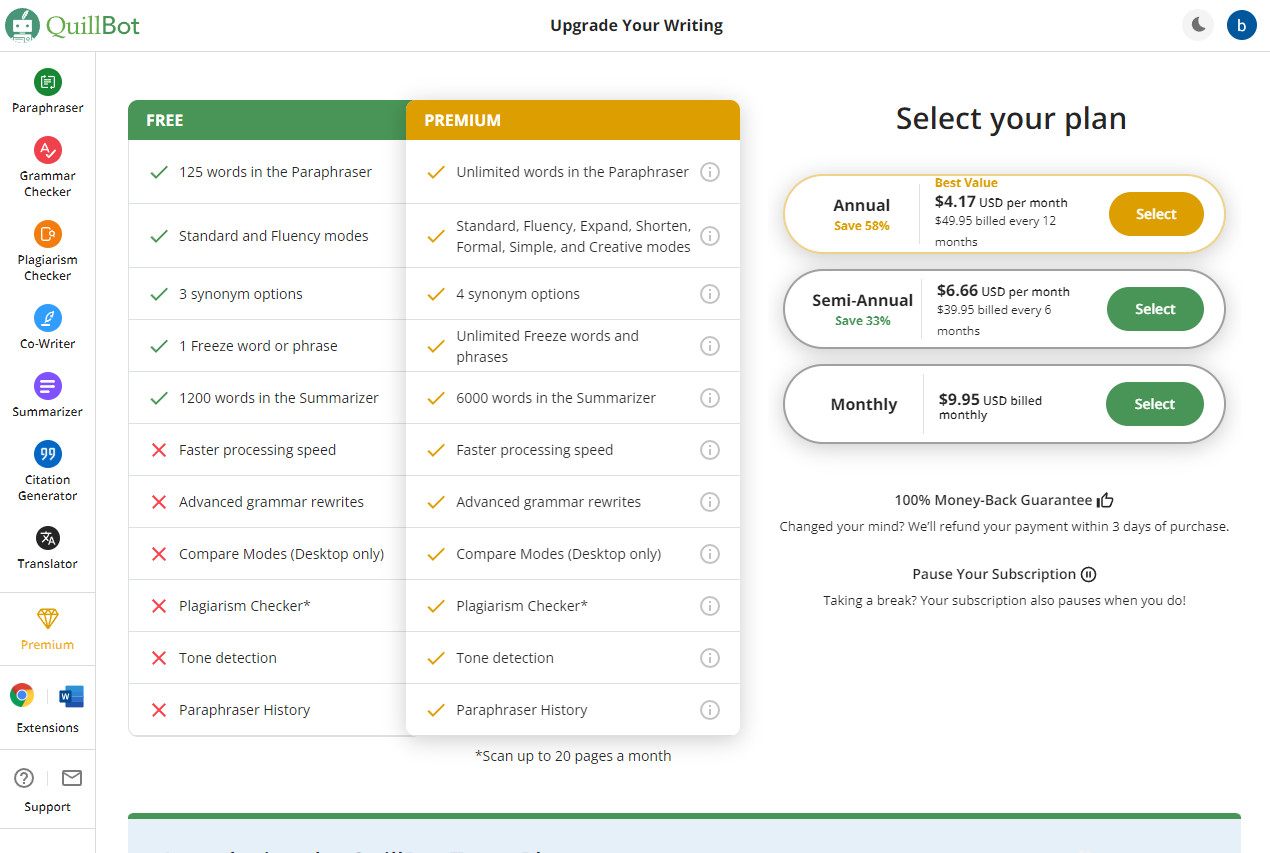
Task: Click the Upgrade Your Writing title
Action: [636, 25]
